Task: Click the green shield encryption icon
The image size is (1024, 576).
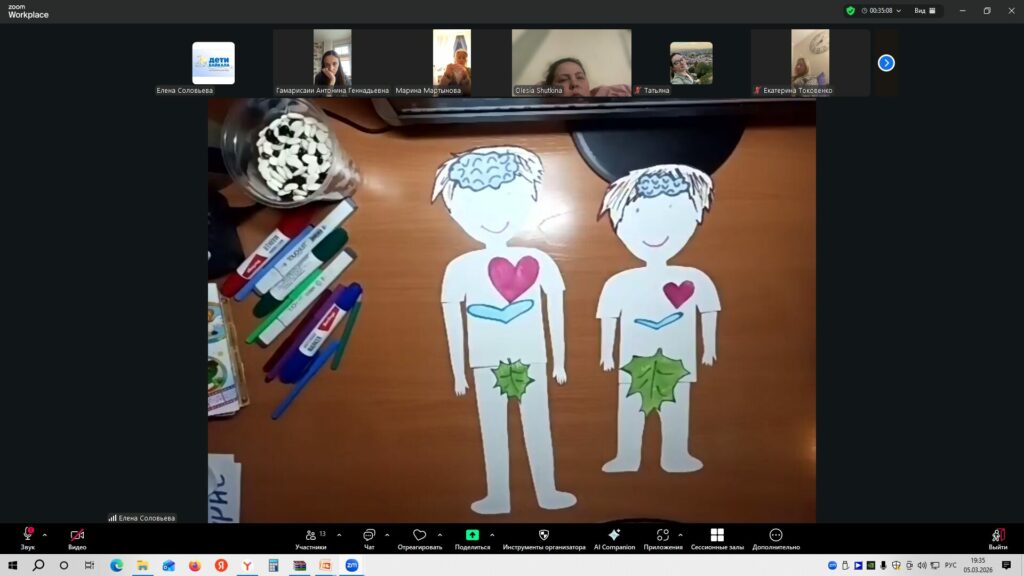Action: coord(851,11)
